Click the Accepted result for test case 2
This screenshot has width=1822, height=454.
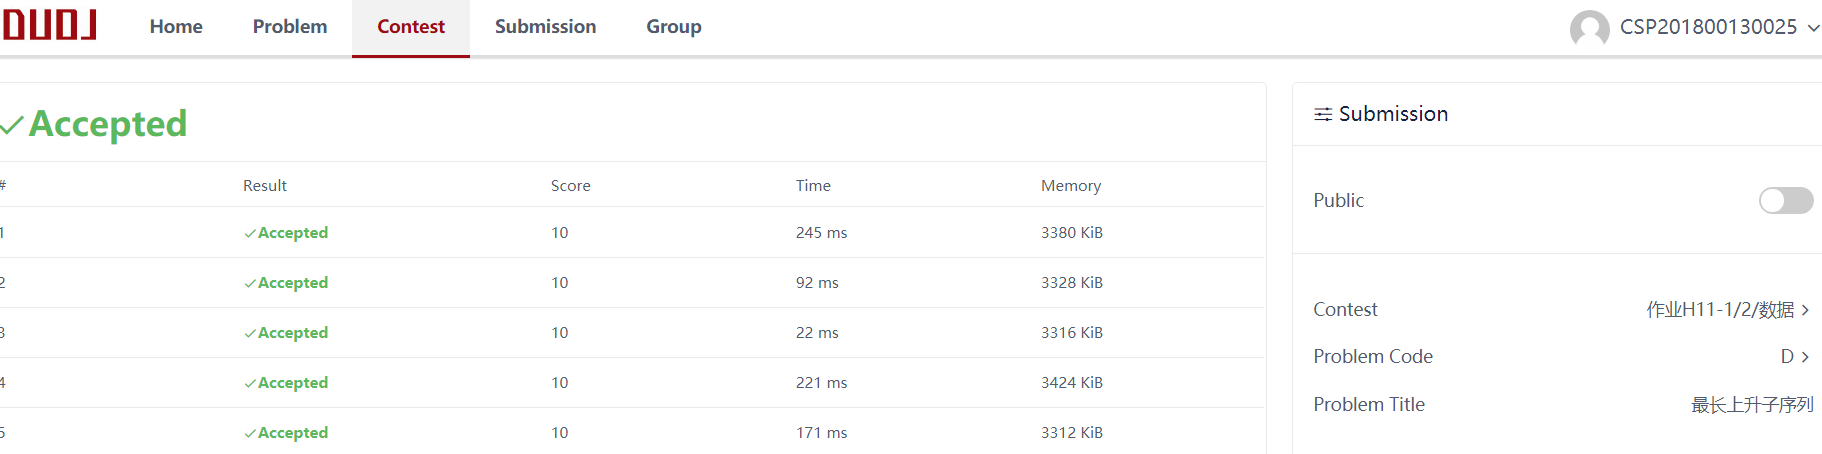tap(292, 283)
